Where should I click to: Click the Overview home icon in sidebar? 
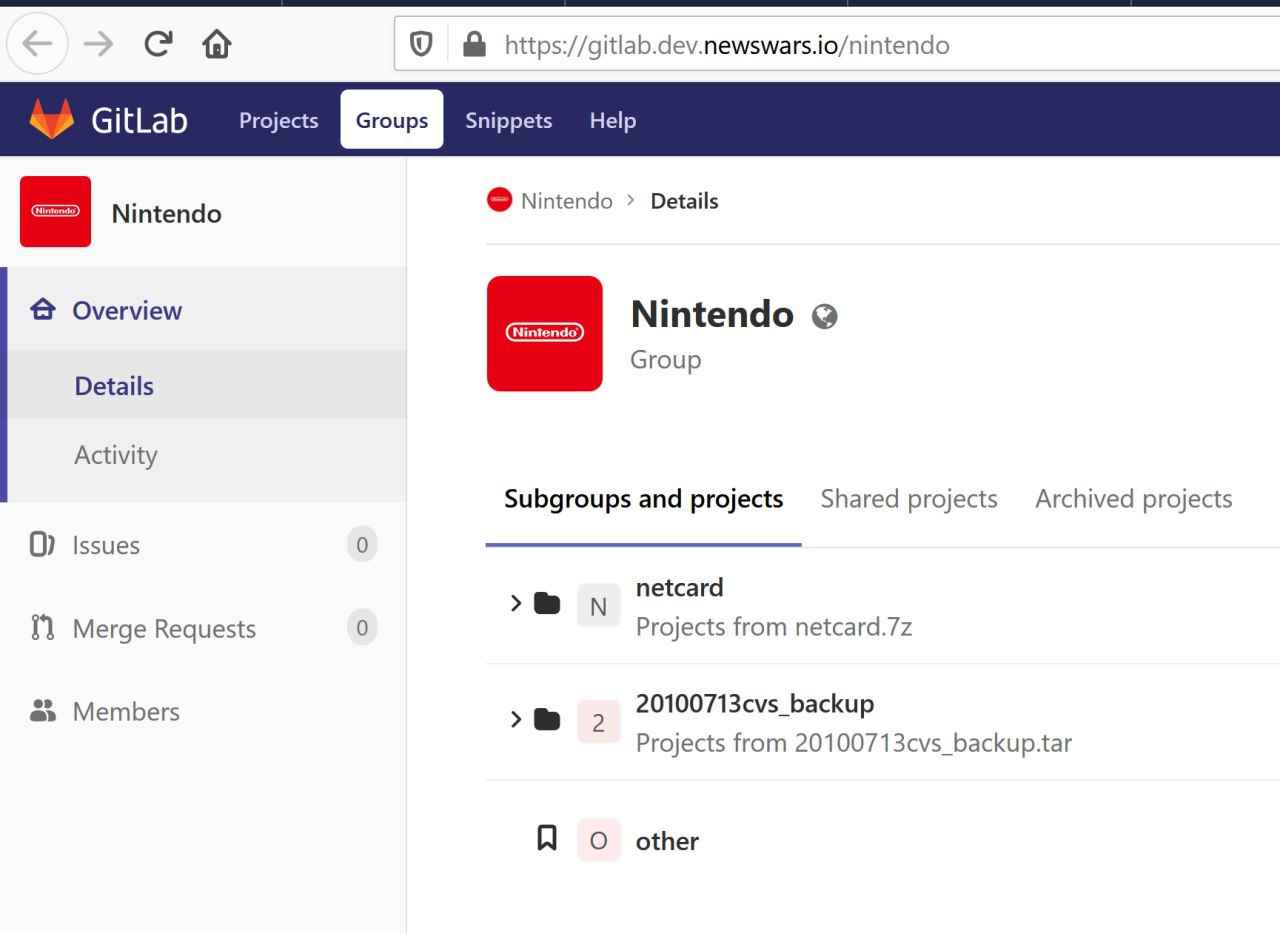[43, 310]
